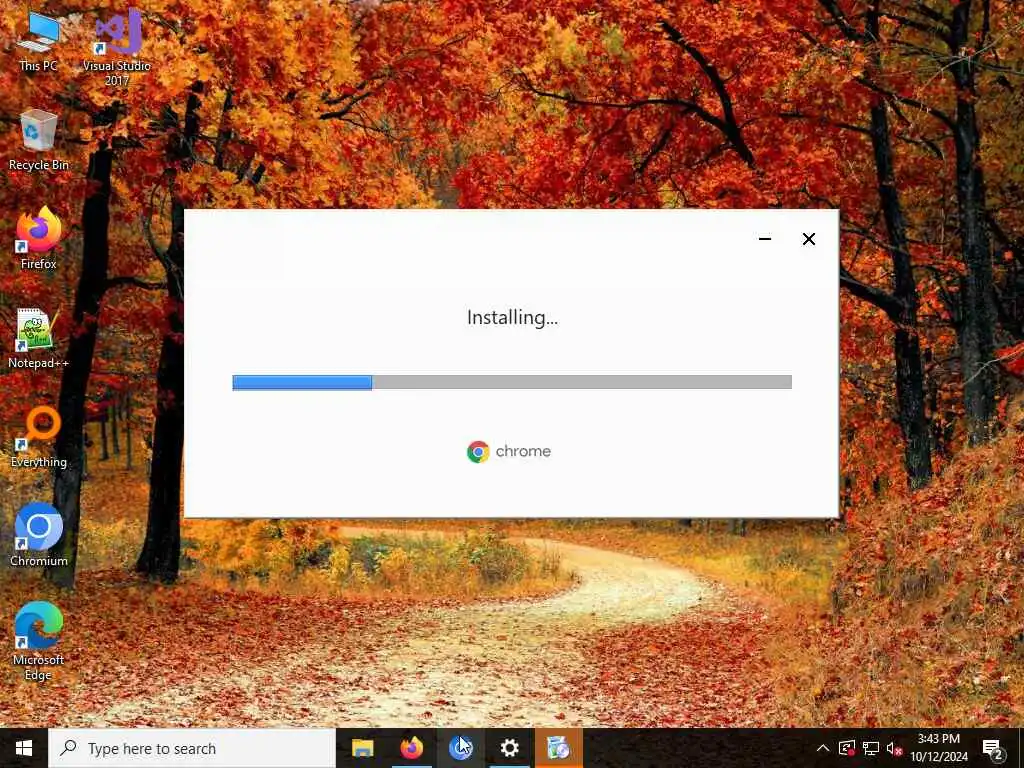
Task: Select the Chromium desktop shortcut
Action: tap(39, 534)
